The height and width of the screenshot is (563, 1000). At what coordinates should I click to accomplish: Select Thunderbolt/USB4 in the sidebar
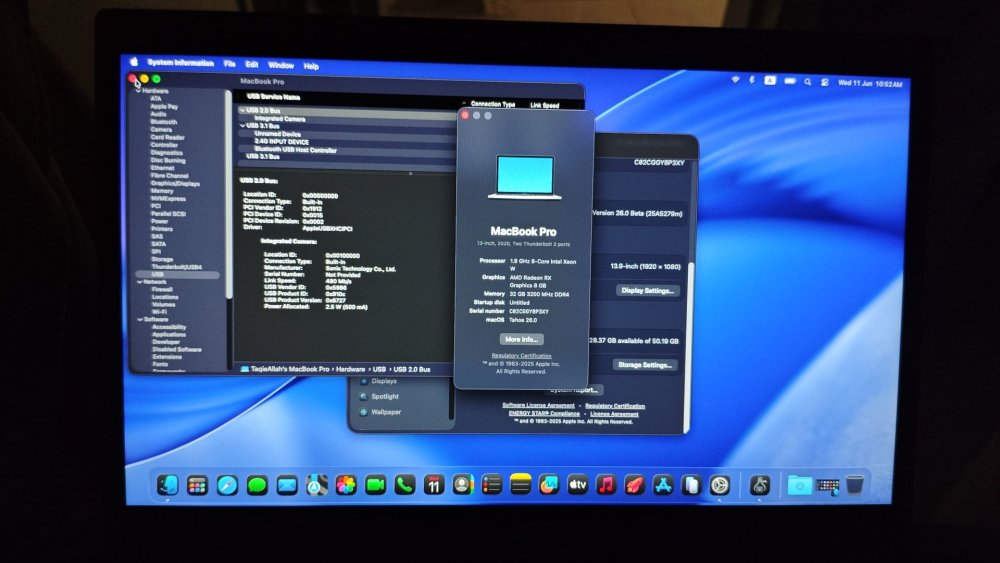click(x=177, y=267)
